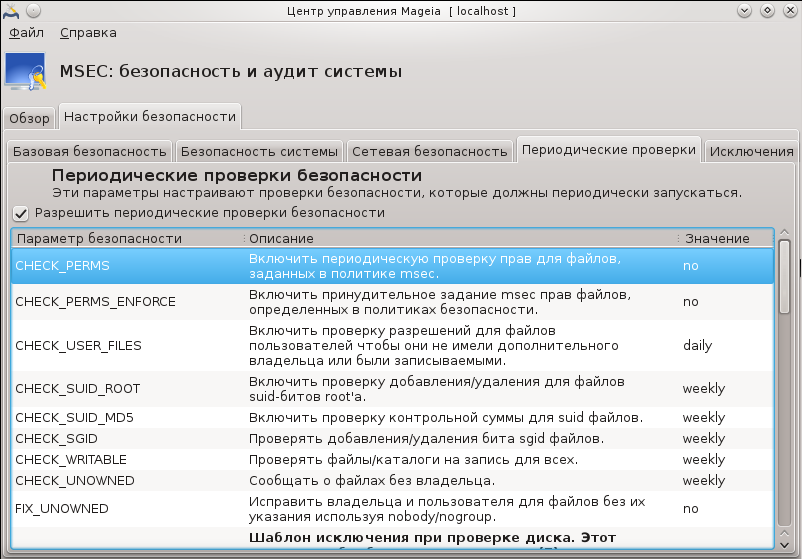The image size is (802, 559).
Task: Sort by Параметр безопасности column header
Action: pyautogui.click(x=128, y=238)
